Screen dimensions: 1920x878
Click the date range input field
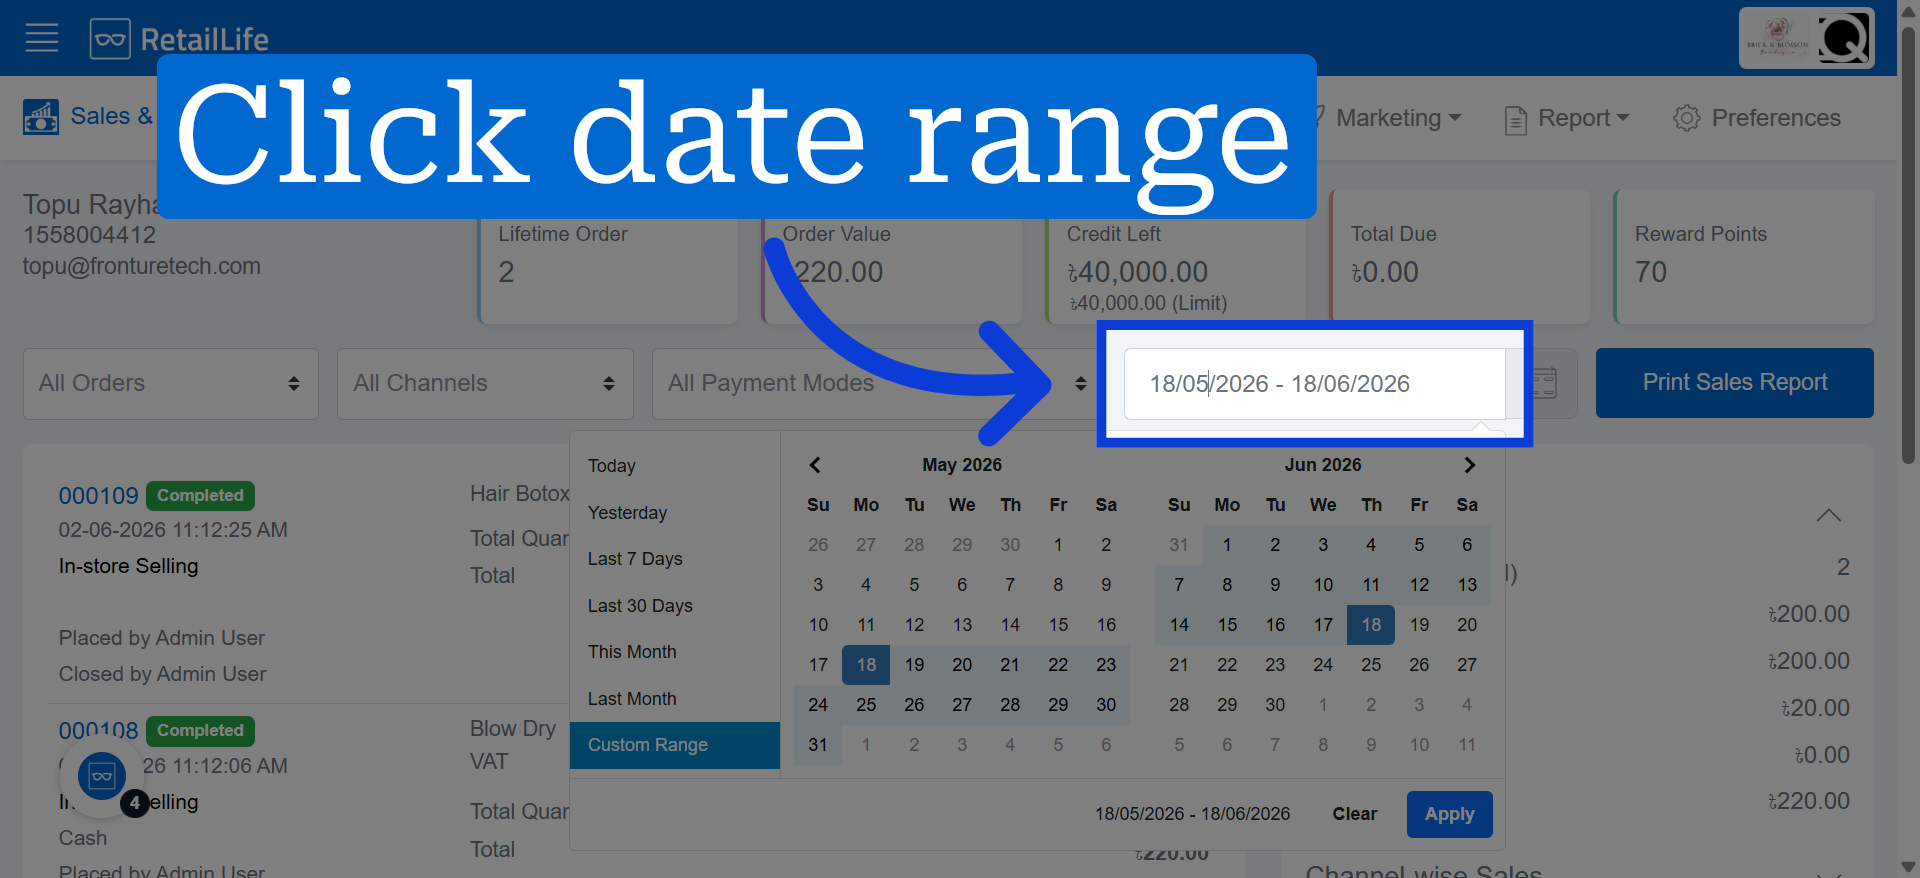(1314, 384)
